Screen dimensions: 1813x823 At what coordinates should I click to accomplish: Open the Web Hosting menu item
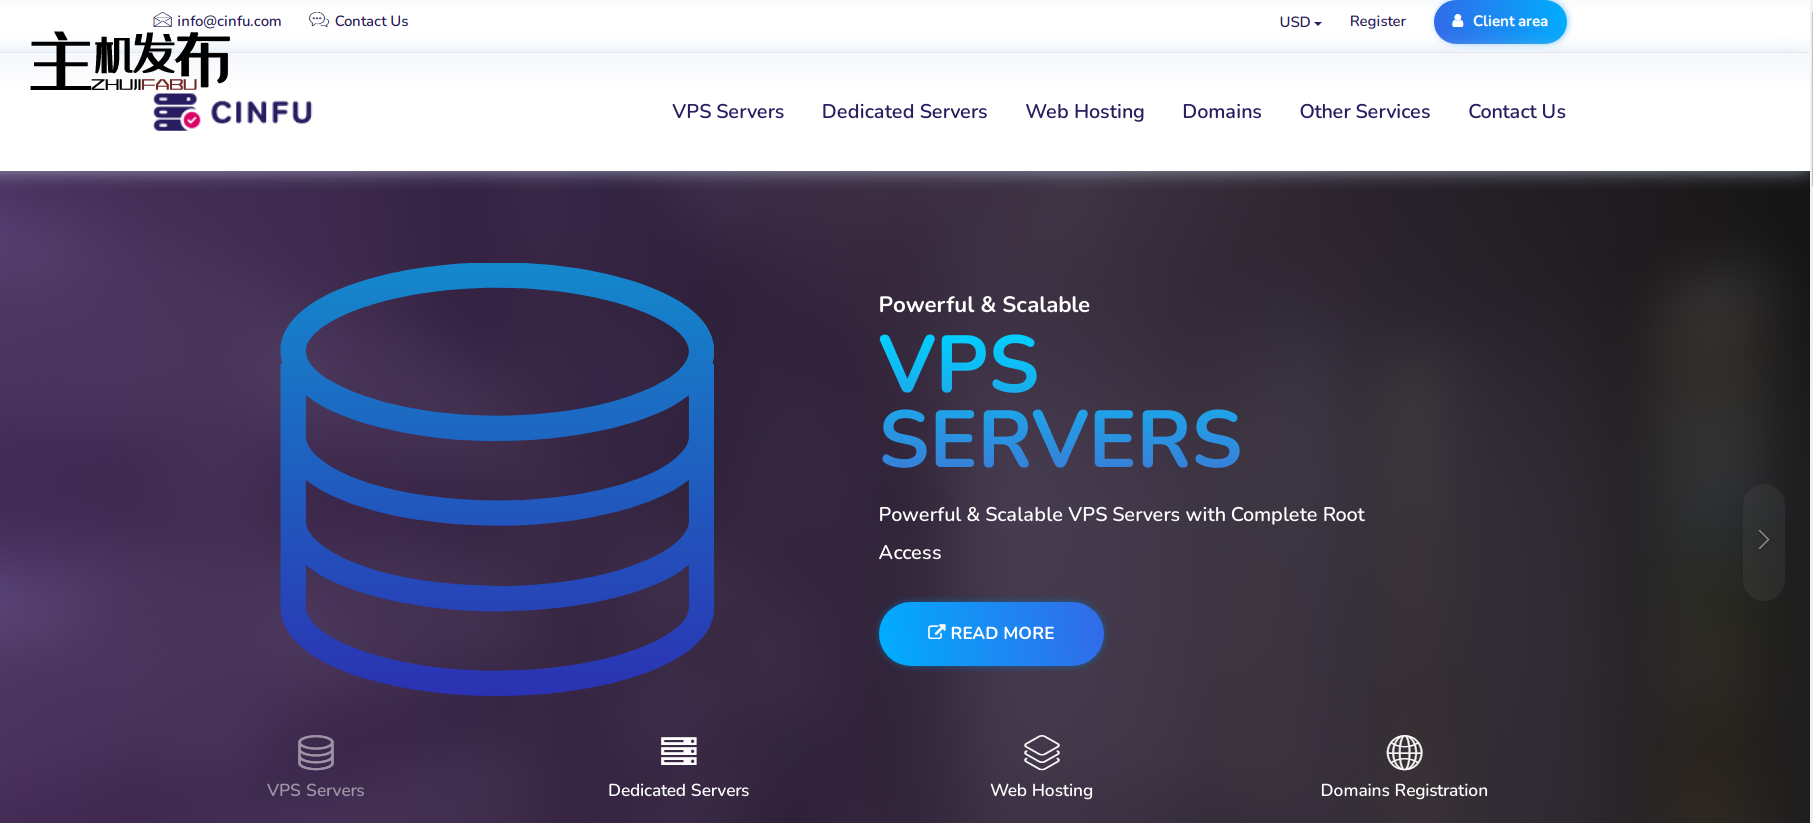click(1084, 112)
